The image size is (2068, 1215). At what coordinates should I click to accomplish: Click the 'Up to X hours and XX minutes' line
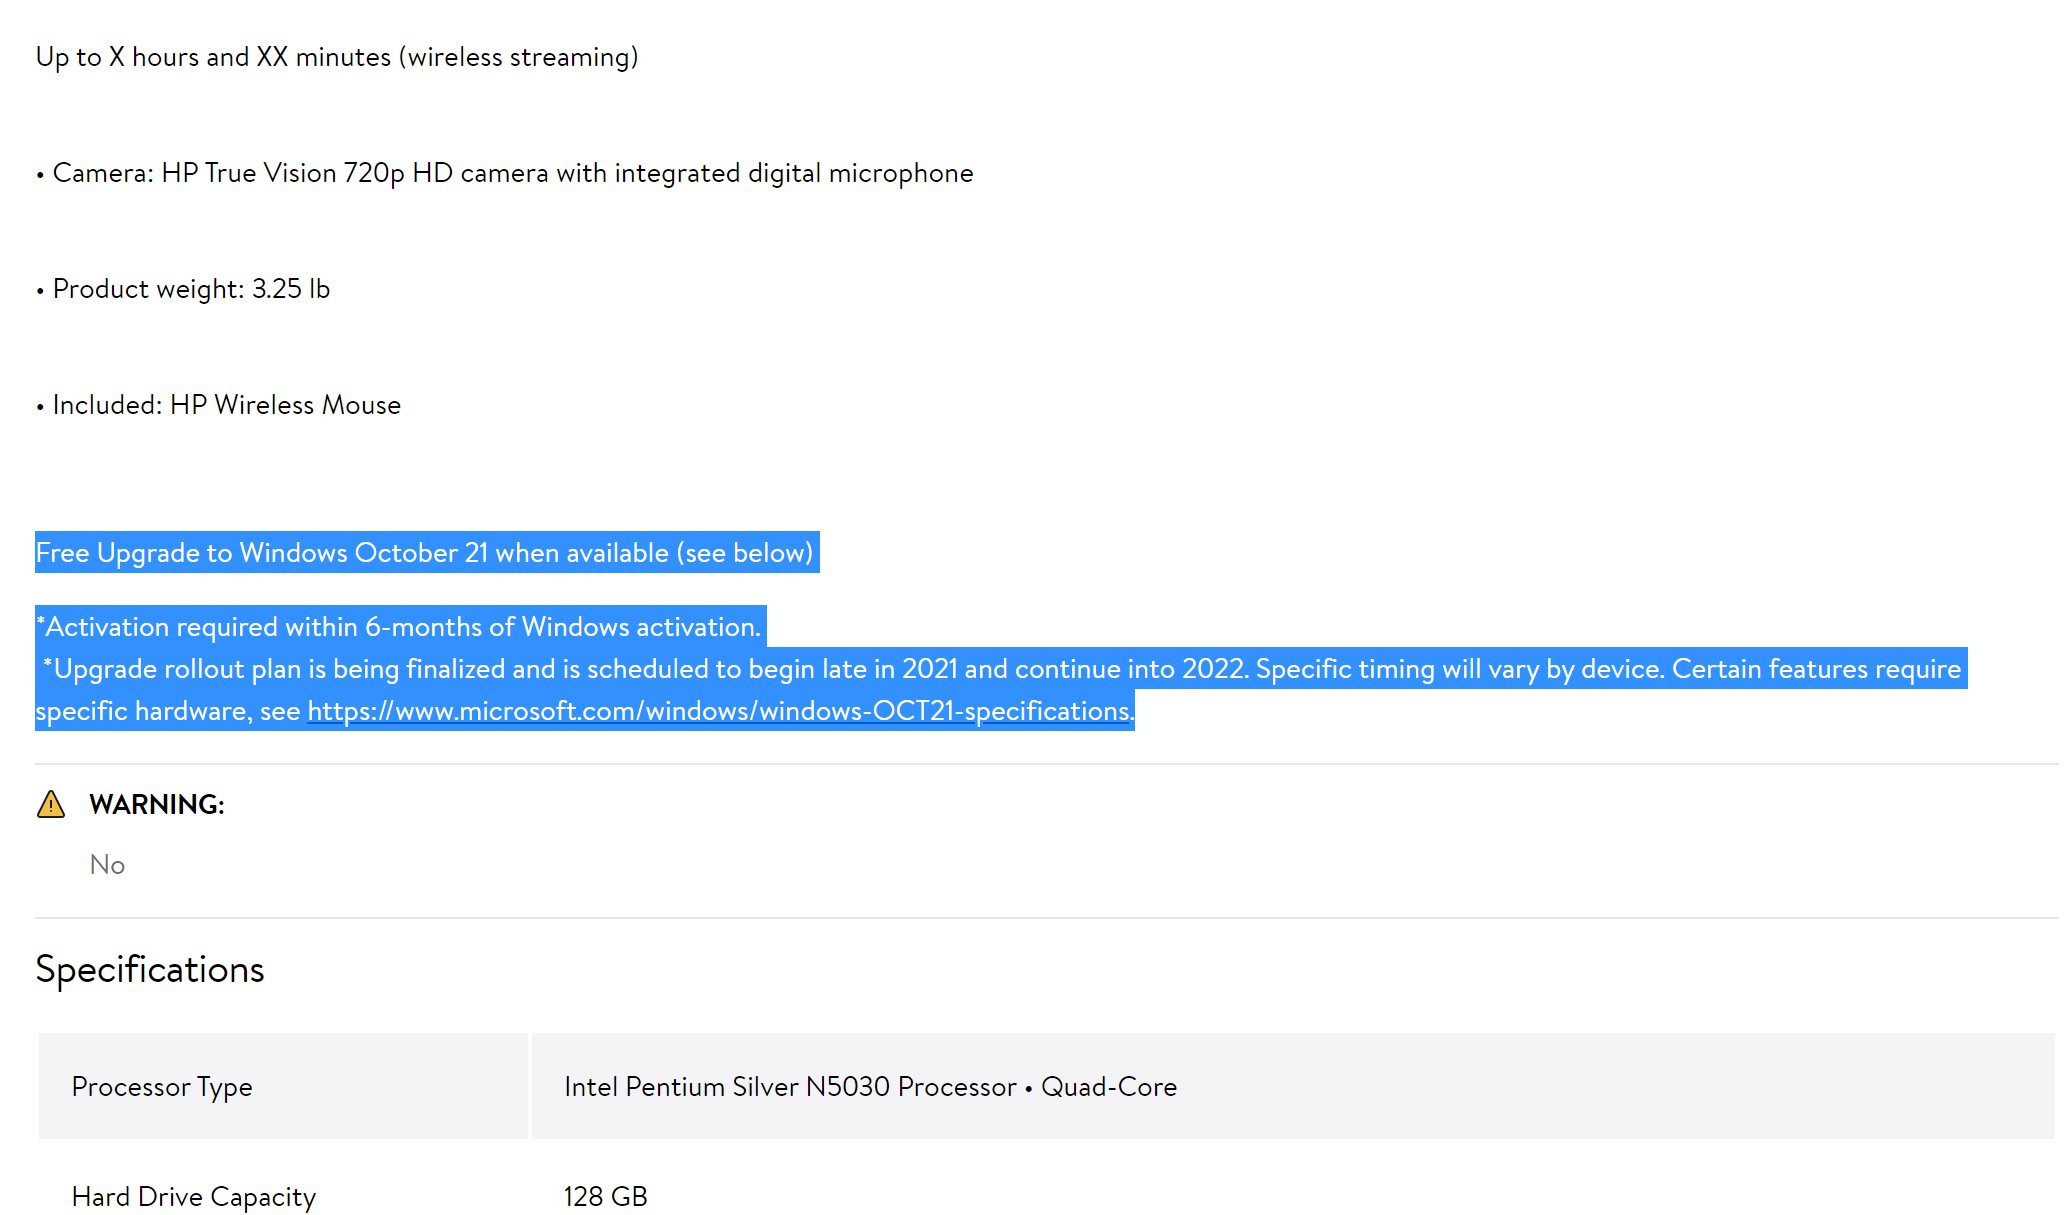click(x=337, y=57)
